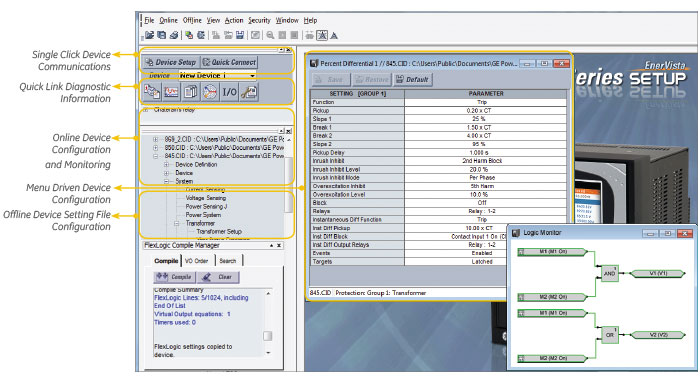Click the Percent Differential window title icon
Screen dimensions: 700x382
point(314,63)
